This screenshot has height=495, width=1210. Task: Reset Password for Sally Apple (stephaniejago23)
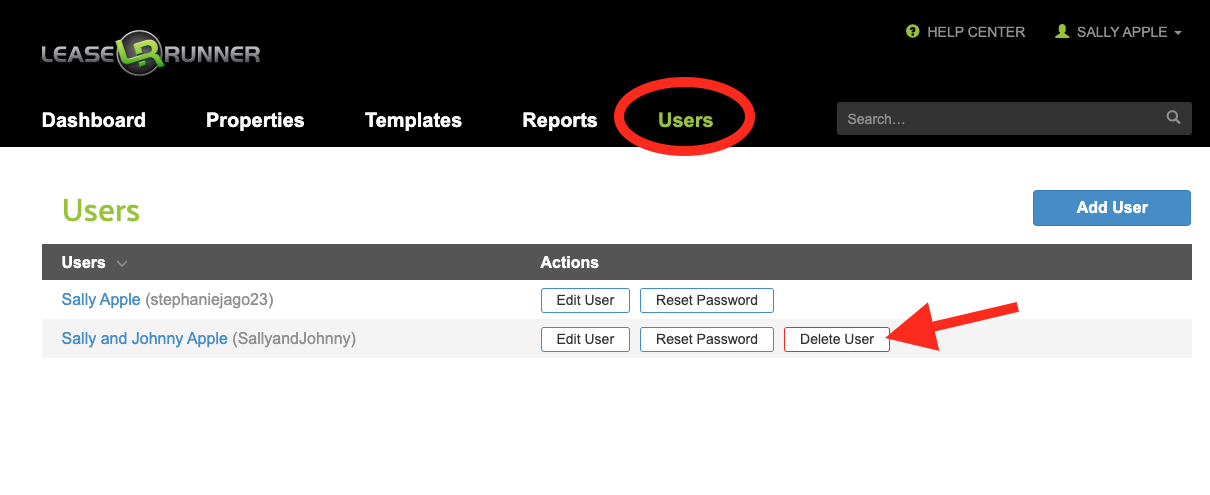pos(706,300)
